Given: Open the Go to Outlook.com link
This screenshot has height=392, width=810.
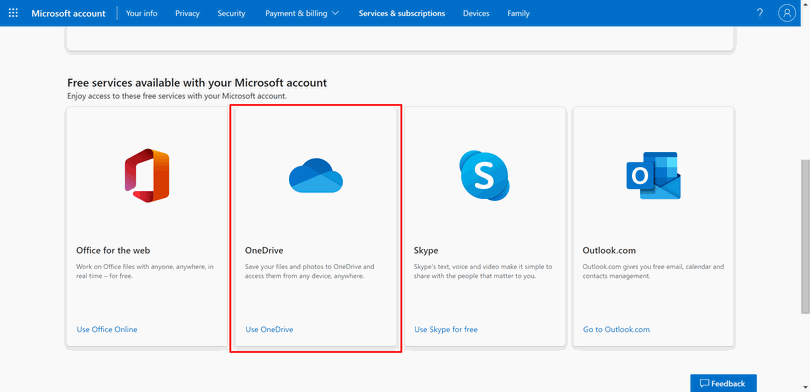Looking at the screenshot, I should pyautogui.click(x=616, y=329).
